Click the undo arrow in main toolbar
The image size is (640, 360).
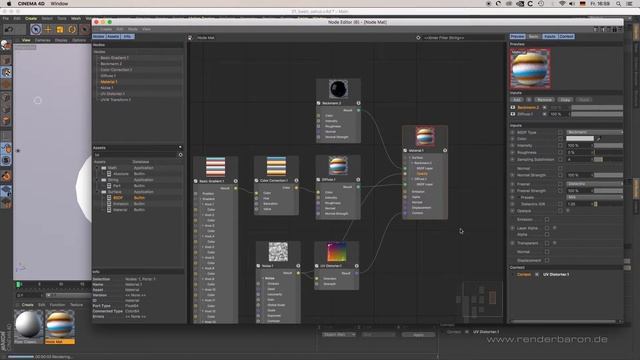click(x=9, y=29)
